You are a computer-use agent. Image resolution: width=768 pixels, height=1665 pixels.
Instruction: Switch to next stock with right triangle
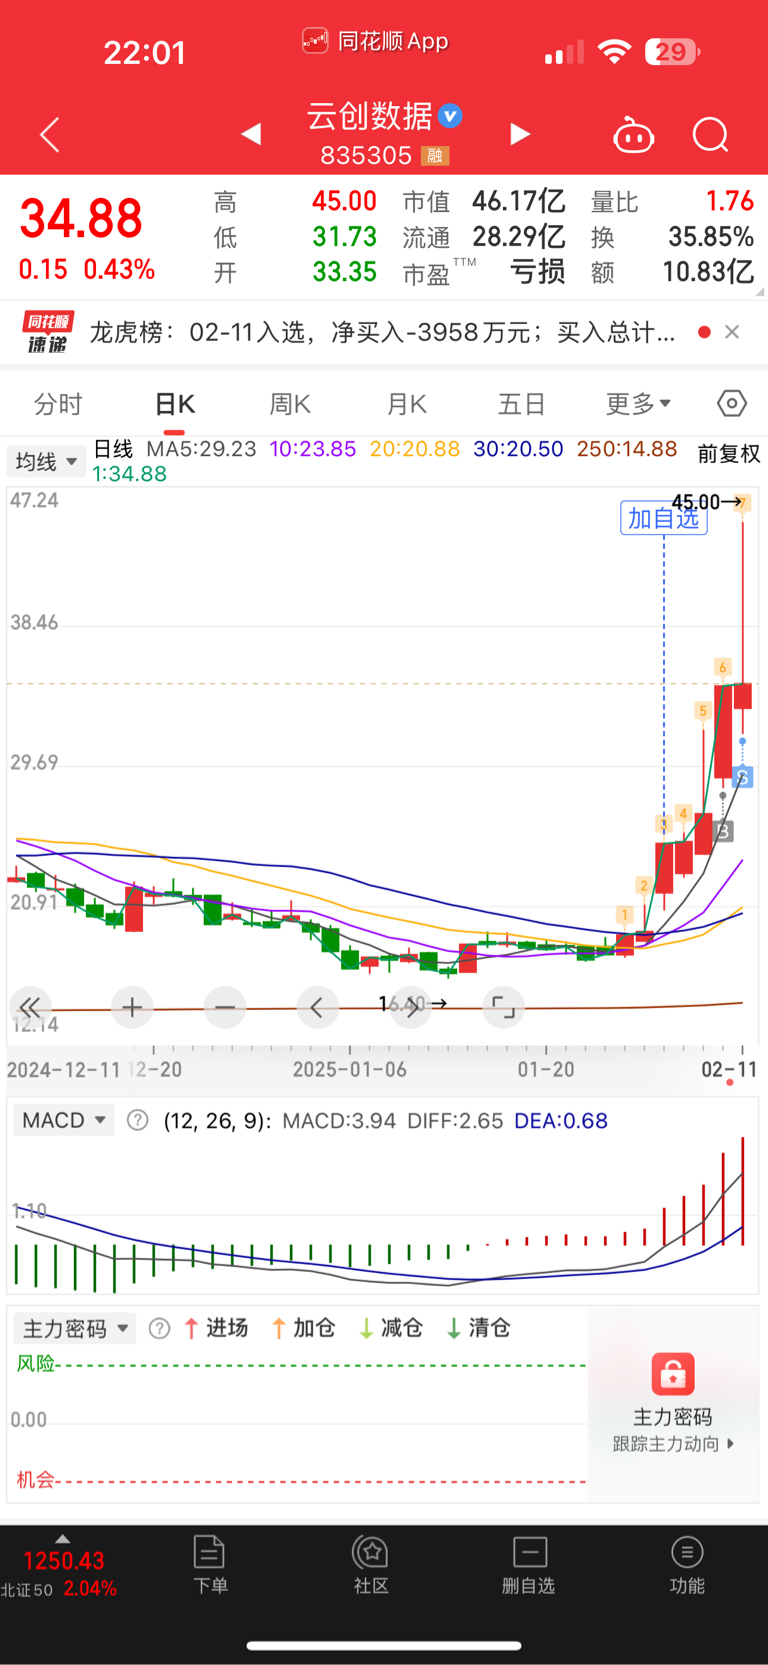pyautogui.click(x=520, y=134)
